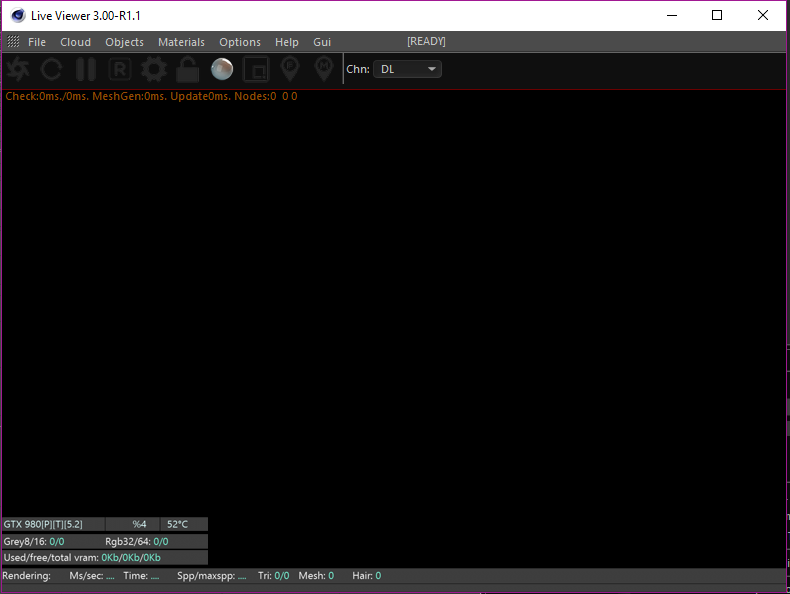Open the Help menu
The image size is (790, 594).
287,42
